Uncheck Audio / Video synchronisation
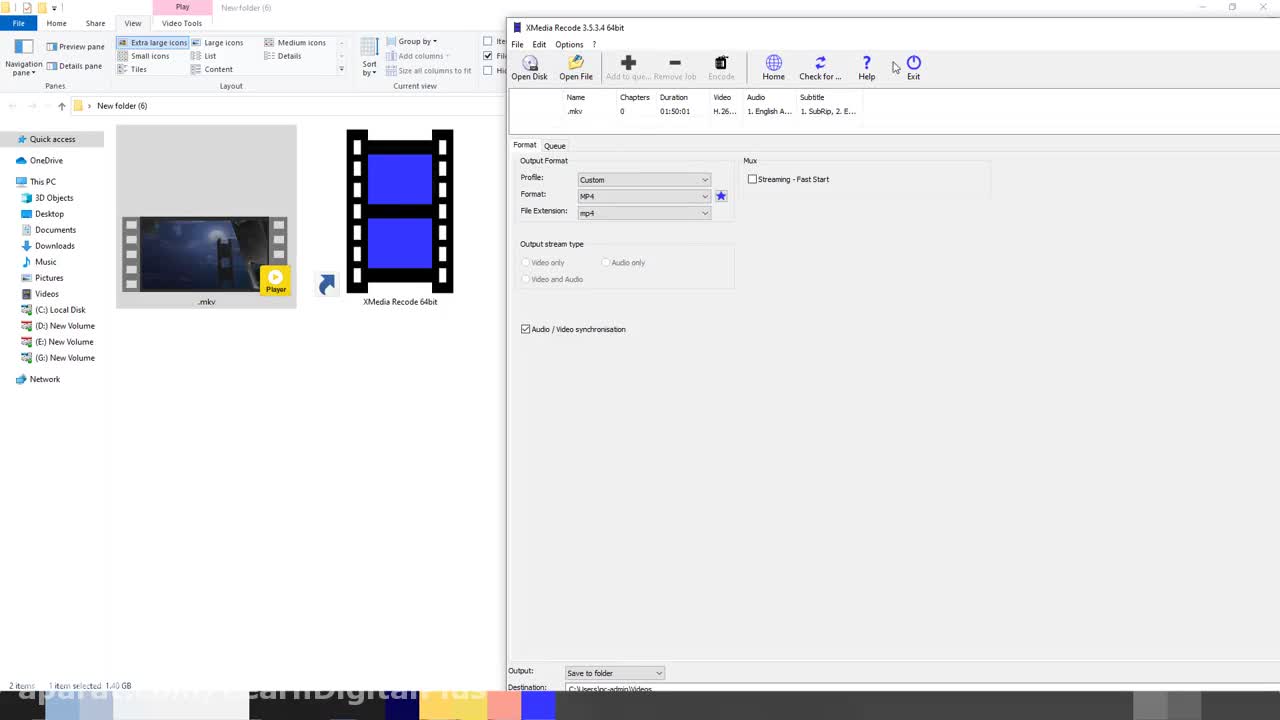1280x720 pixels. (526, 329)
